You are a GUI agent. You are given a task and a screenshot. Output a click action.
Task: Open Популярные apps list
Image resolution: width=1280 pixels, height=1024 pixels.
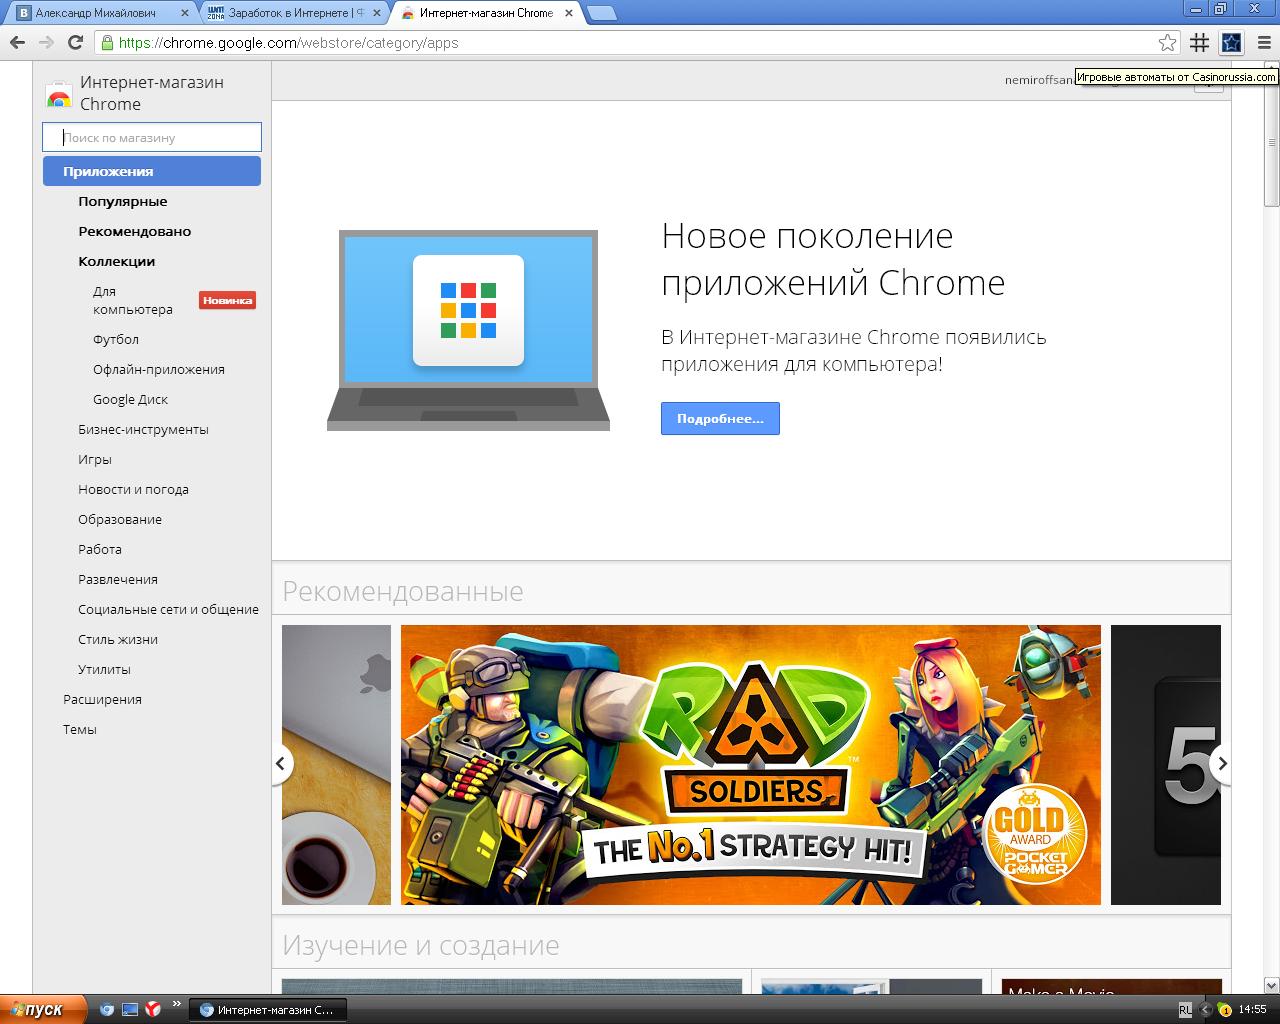coord(123,201)
